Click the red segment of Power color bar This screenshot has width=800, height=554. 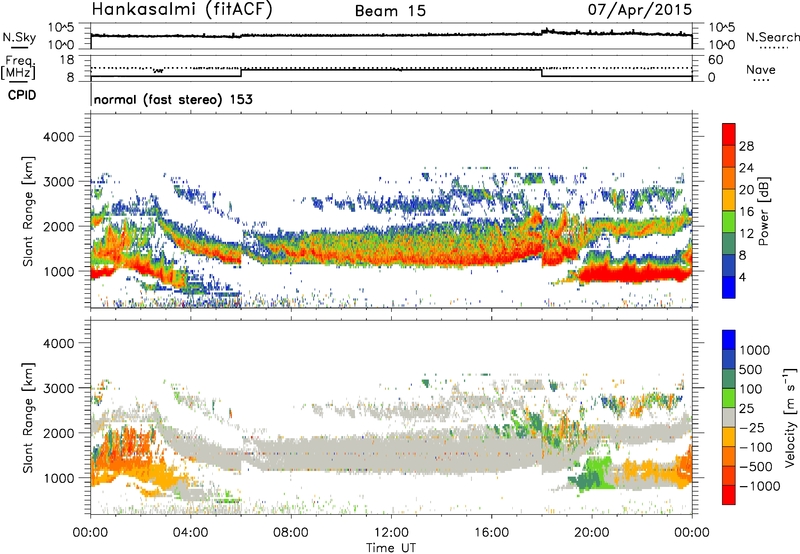point(729,134)
